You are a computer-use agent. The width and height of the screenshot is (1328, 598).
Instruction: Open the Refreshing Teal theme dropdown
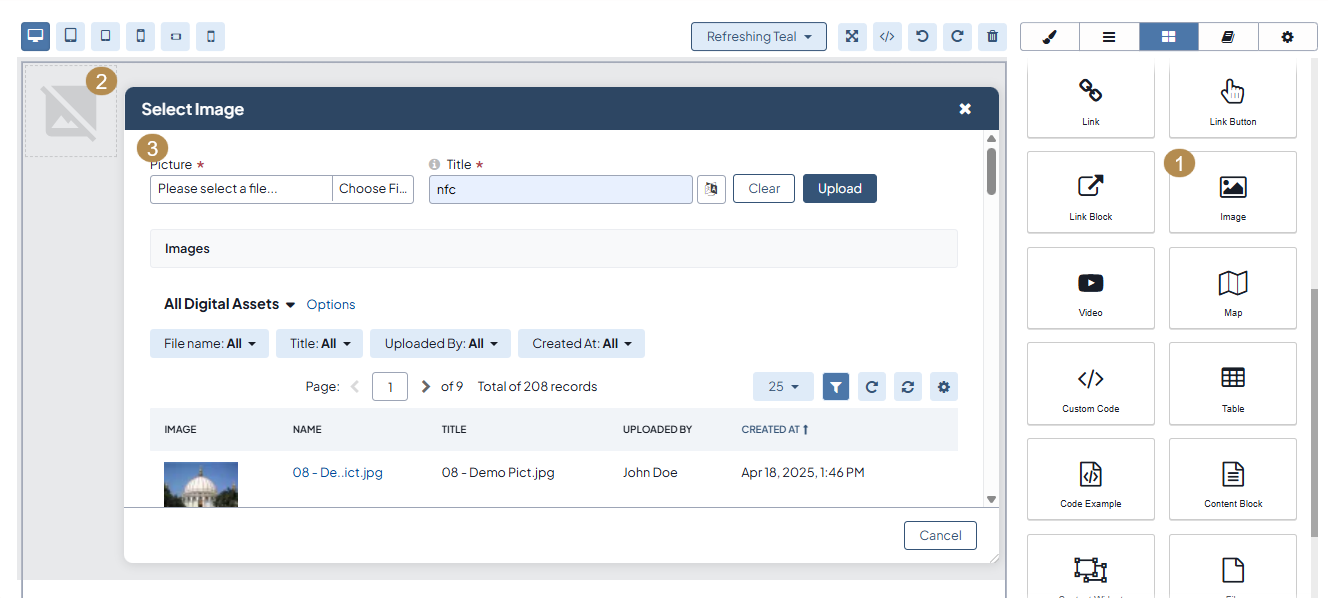pos(759,36)
